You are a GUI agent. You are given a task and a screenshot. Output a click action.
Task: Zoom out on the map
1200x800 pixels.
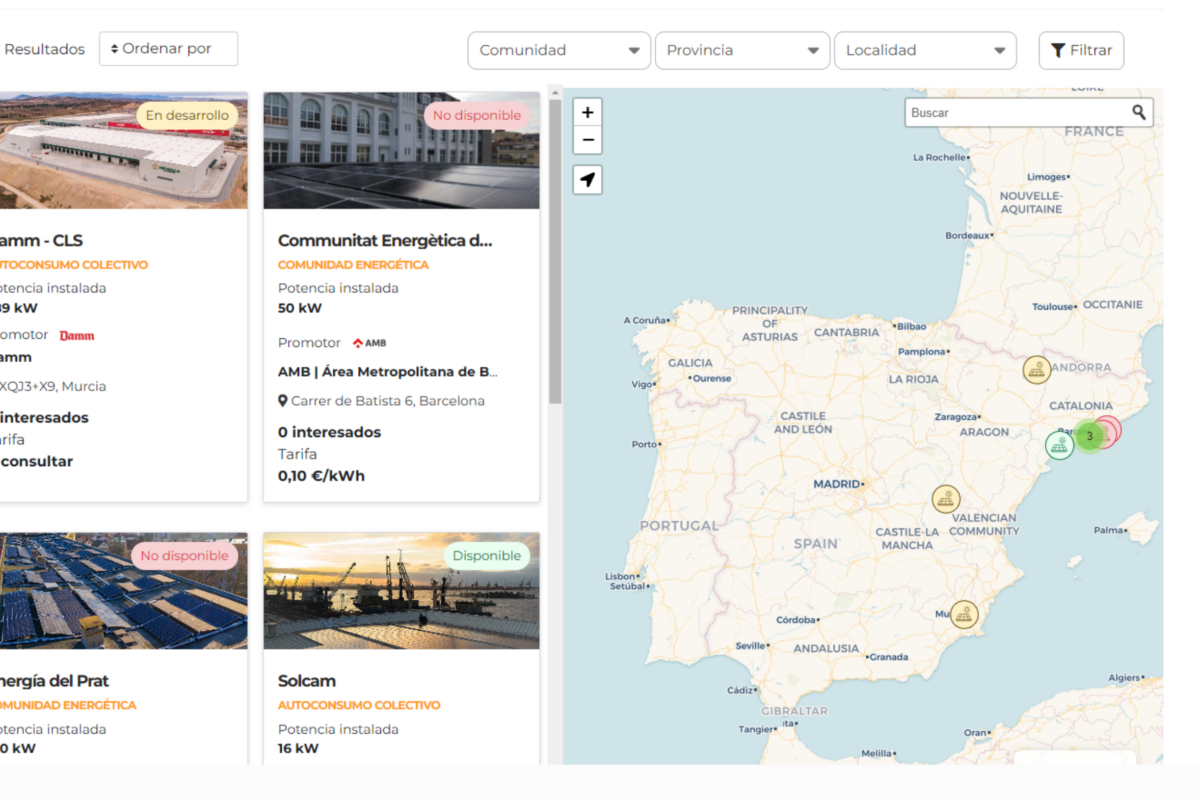click(588, 140)
